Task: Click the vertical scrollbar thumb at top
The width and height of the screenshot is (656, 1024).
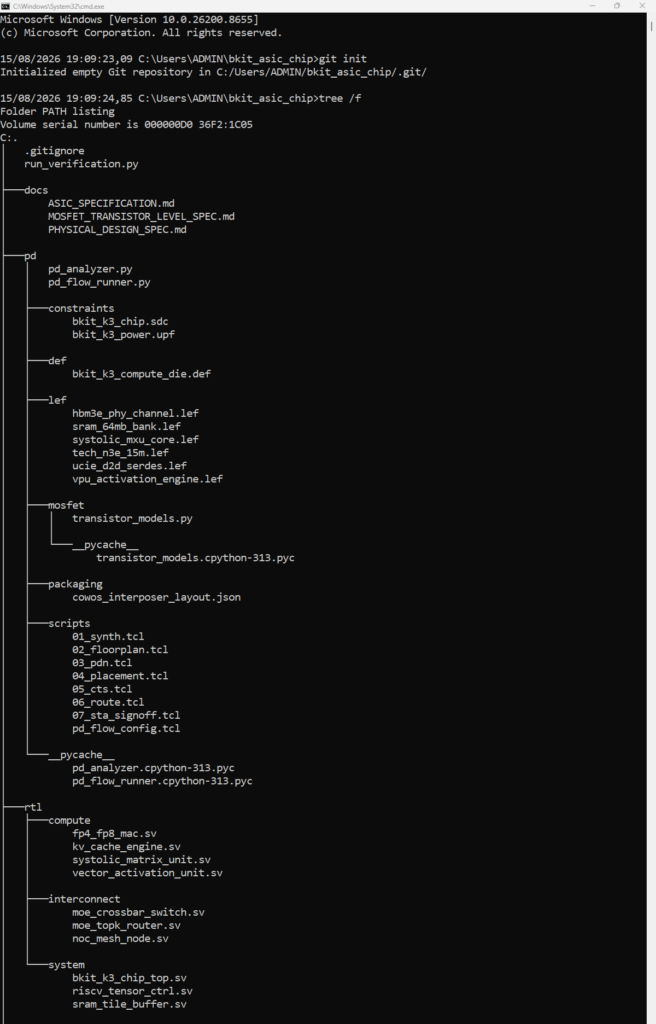Action: (651, 26)
